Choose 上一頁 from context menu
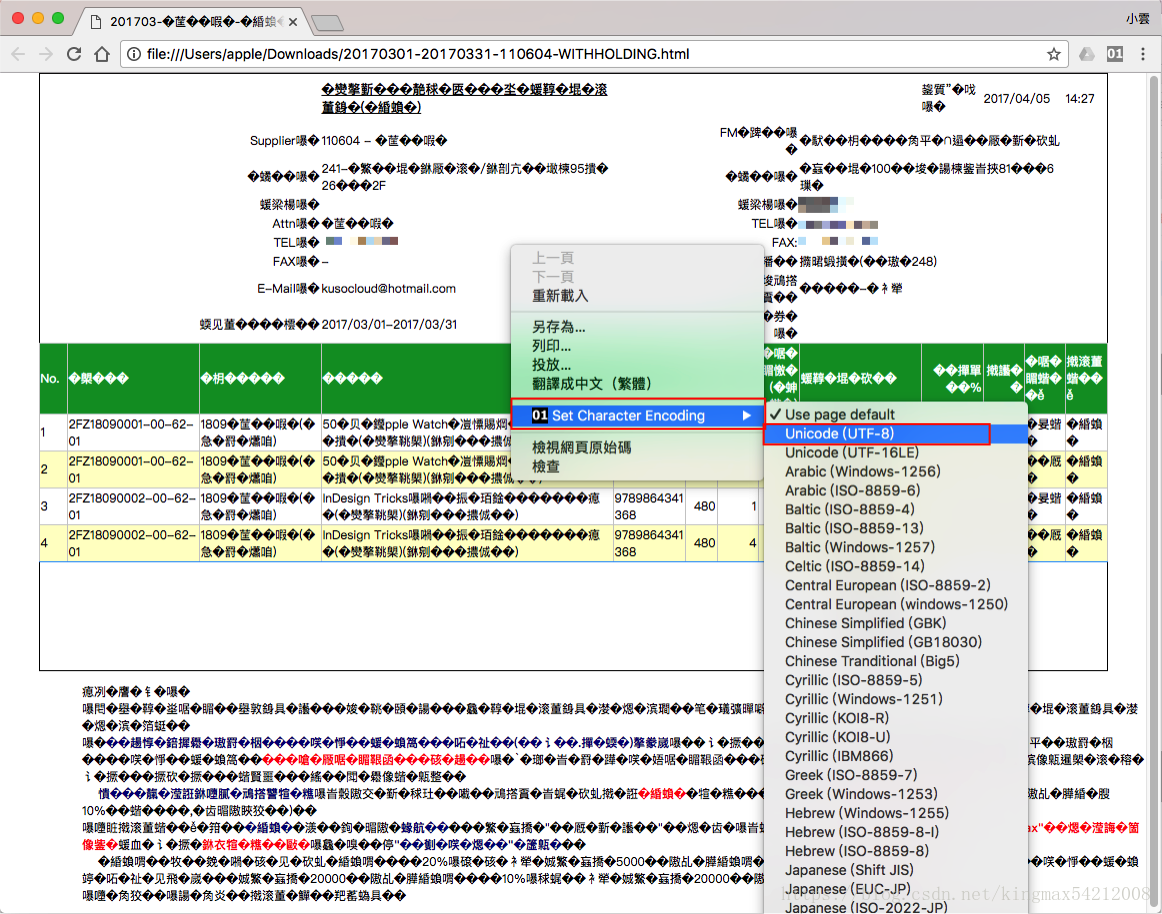The image size is (1162, 914). [x=553, y=258]
